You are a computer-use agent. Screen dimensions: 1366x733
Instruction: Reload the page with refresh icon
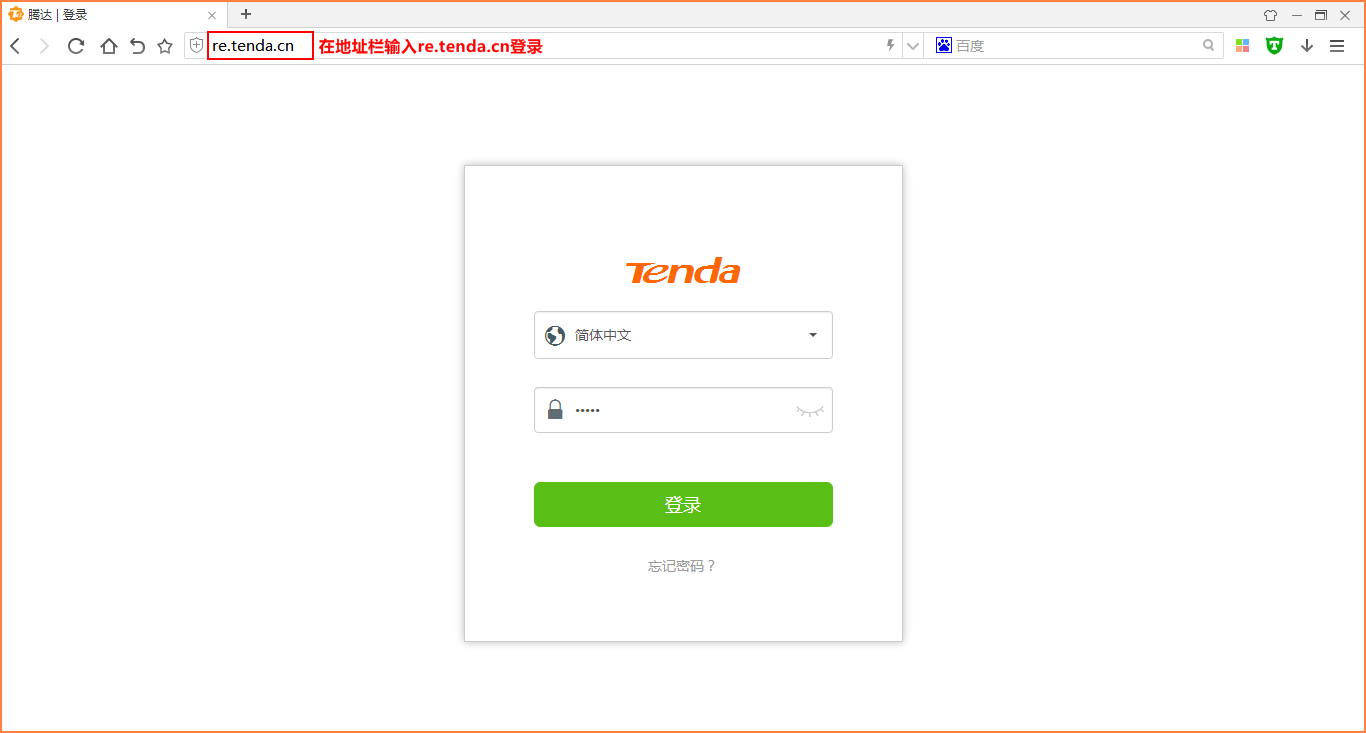click(x=76, y=46)
